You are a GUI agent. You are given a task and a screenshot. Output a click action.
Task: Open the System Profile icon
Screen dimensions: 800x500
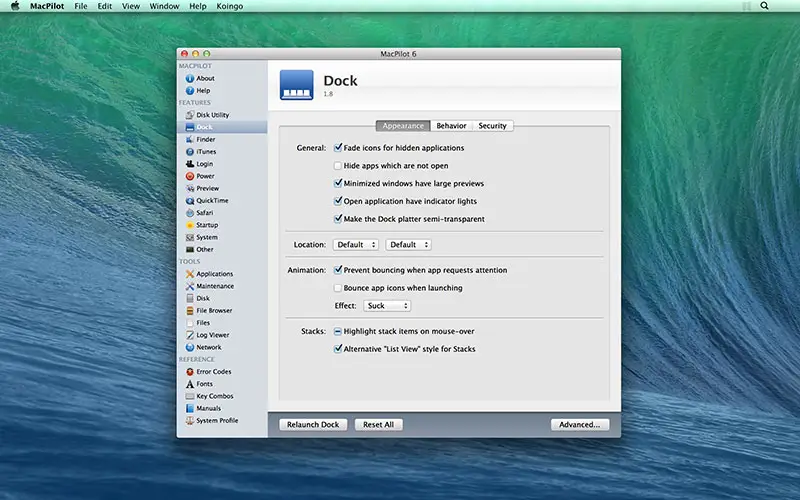pyautogui.click(x=190, y=421)
